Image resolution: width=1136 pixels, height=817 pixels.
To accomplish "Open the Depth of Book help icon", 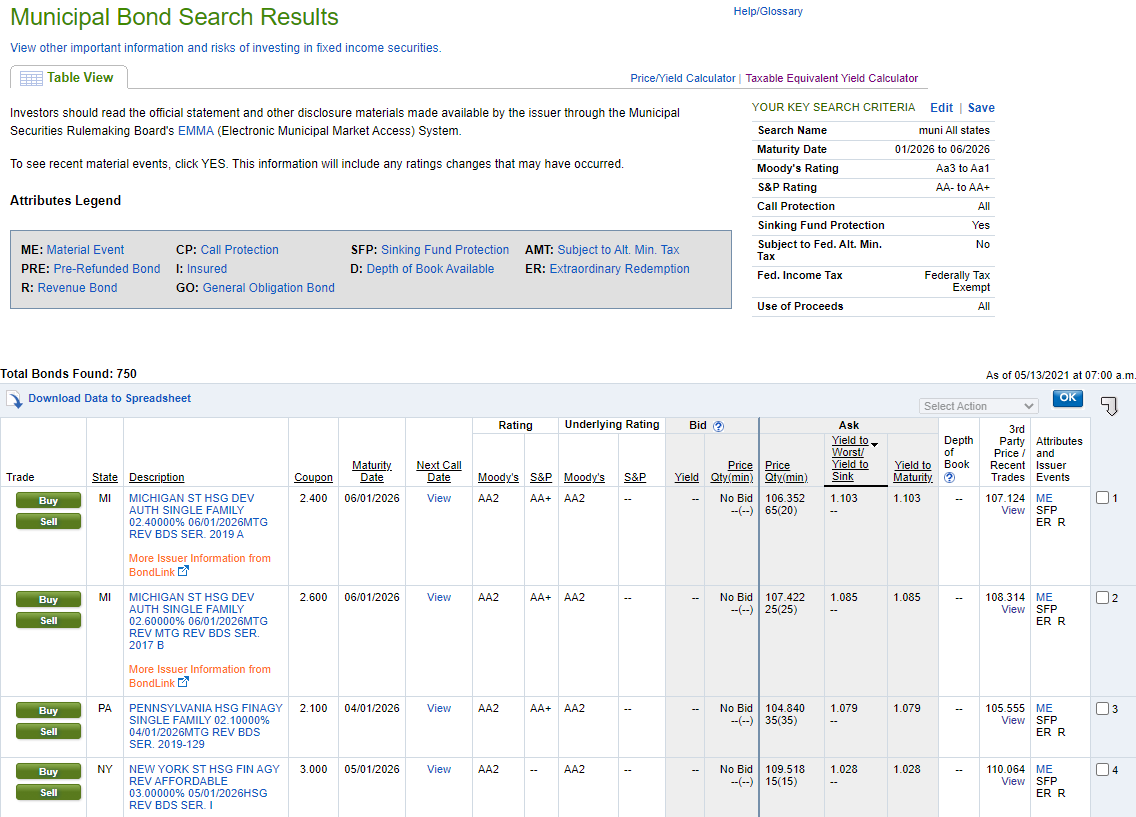I will tap(949, 477).
